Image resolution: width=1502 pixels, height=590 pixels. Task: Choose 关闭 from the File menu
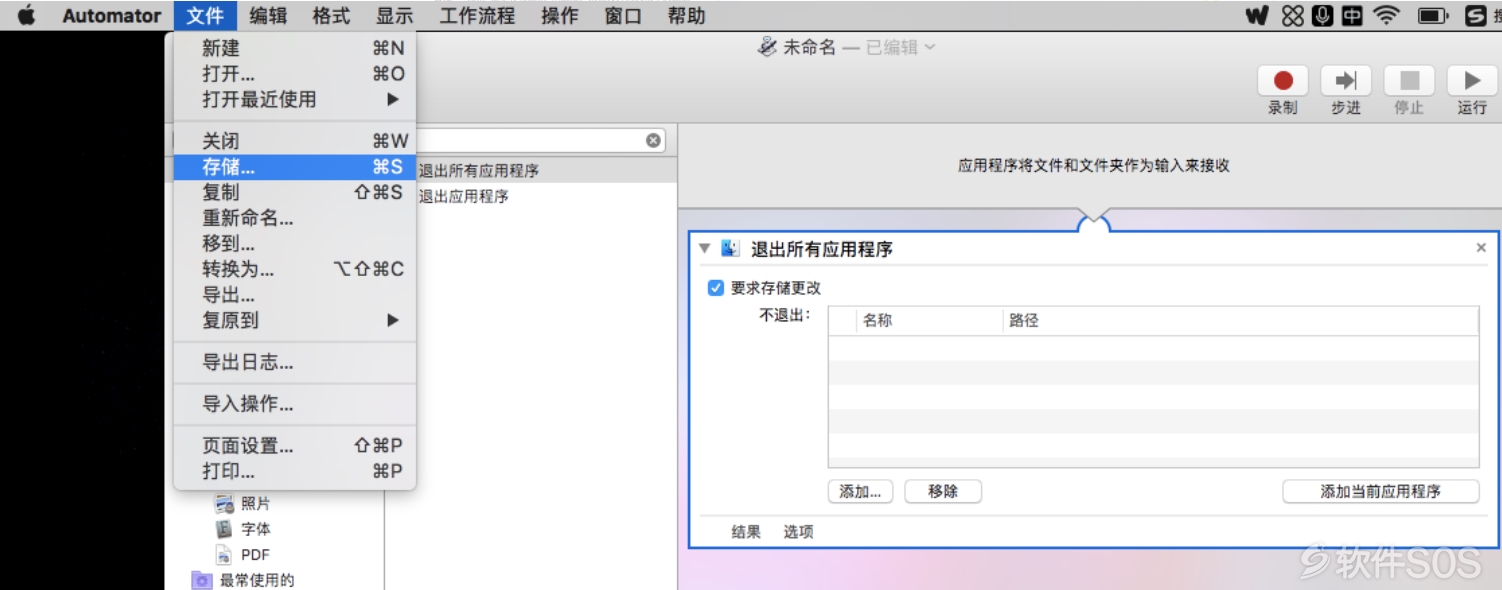click(295, 141)
